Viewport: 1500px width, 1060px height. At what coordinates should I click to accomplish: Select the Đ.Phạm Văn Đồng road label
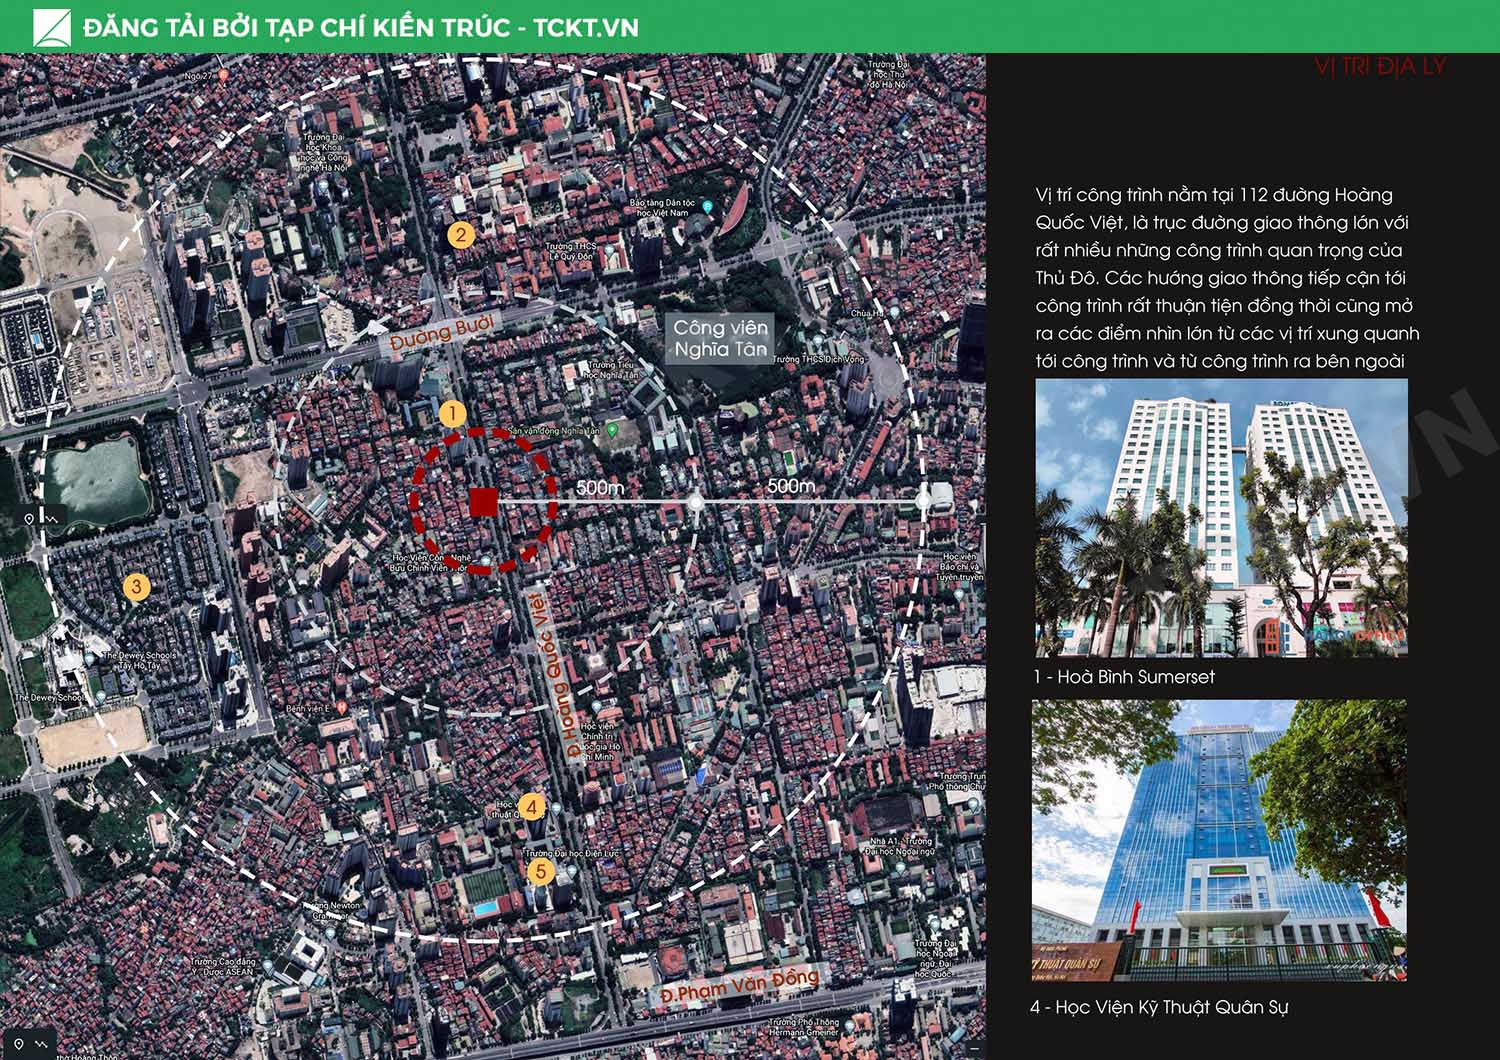(739, 984)
